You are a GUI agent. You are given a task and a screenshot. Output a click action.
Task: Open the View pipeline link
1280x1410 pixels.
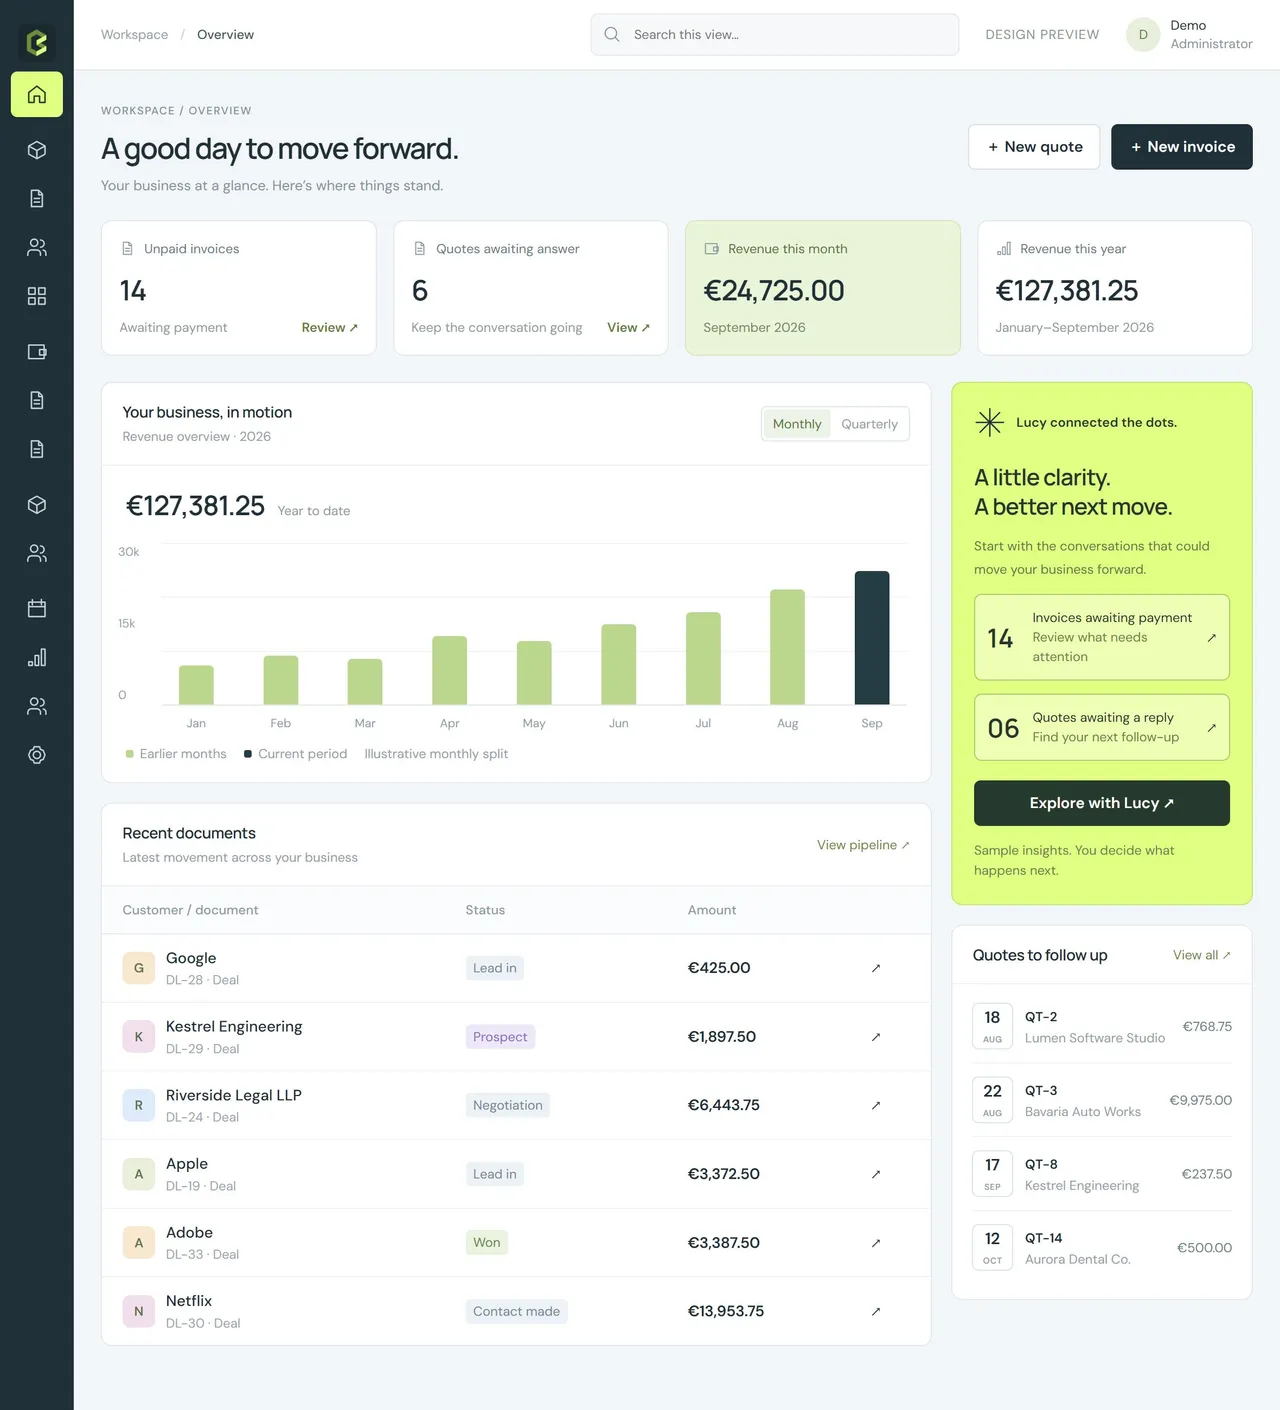[863, 845]
